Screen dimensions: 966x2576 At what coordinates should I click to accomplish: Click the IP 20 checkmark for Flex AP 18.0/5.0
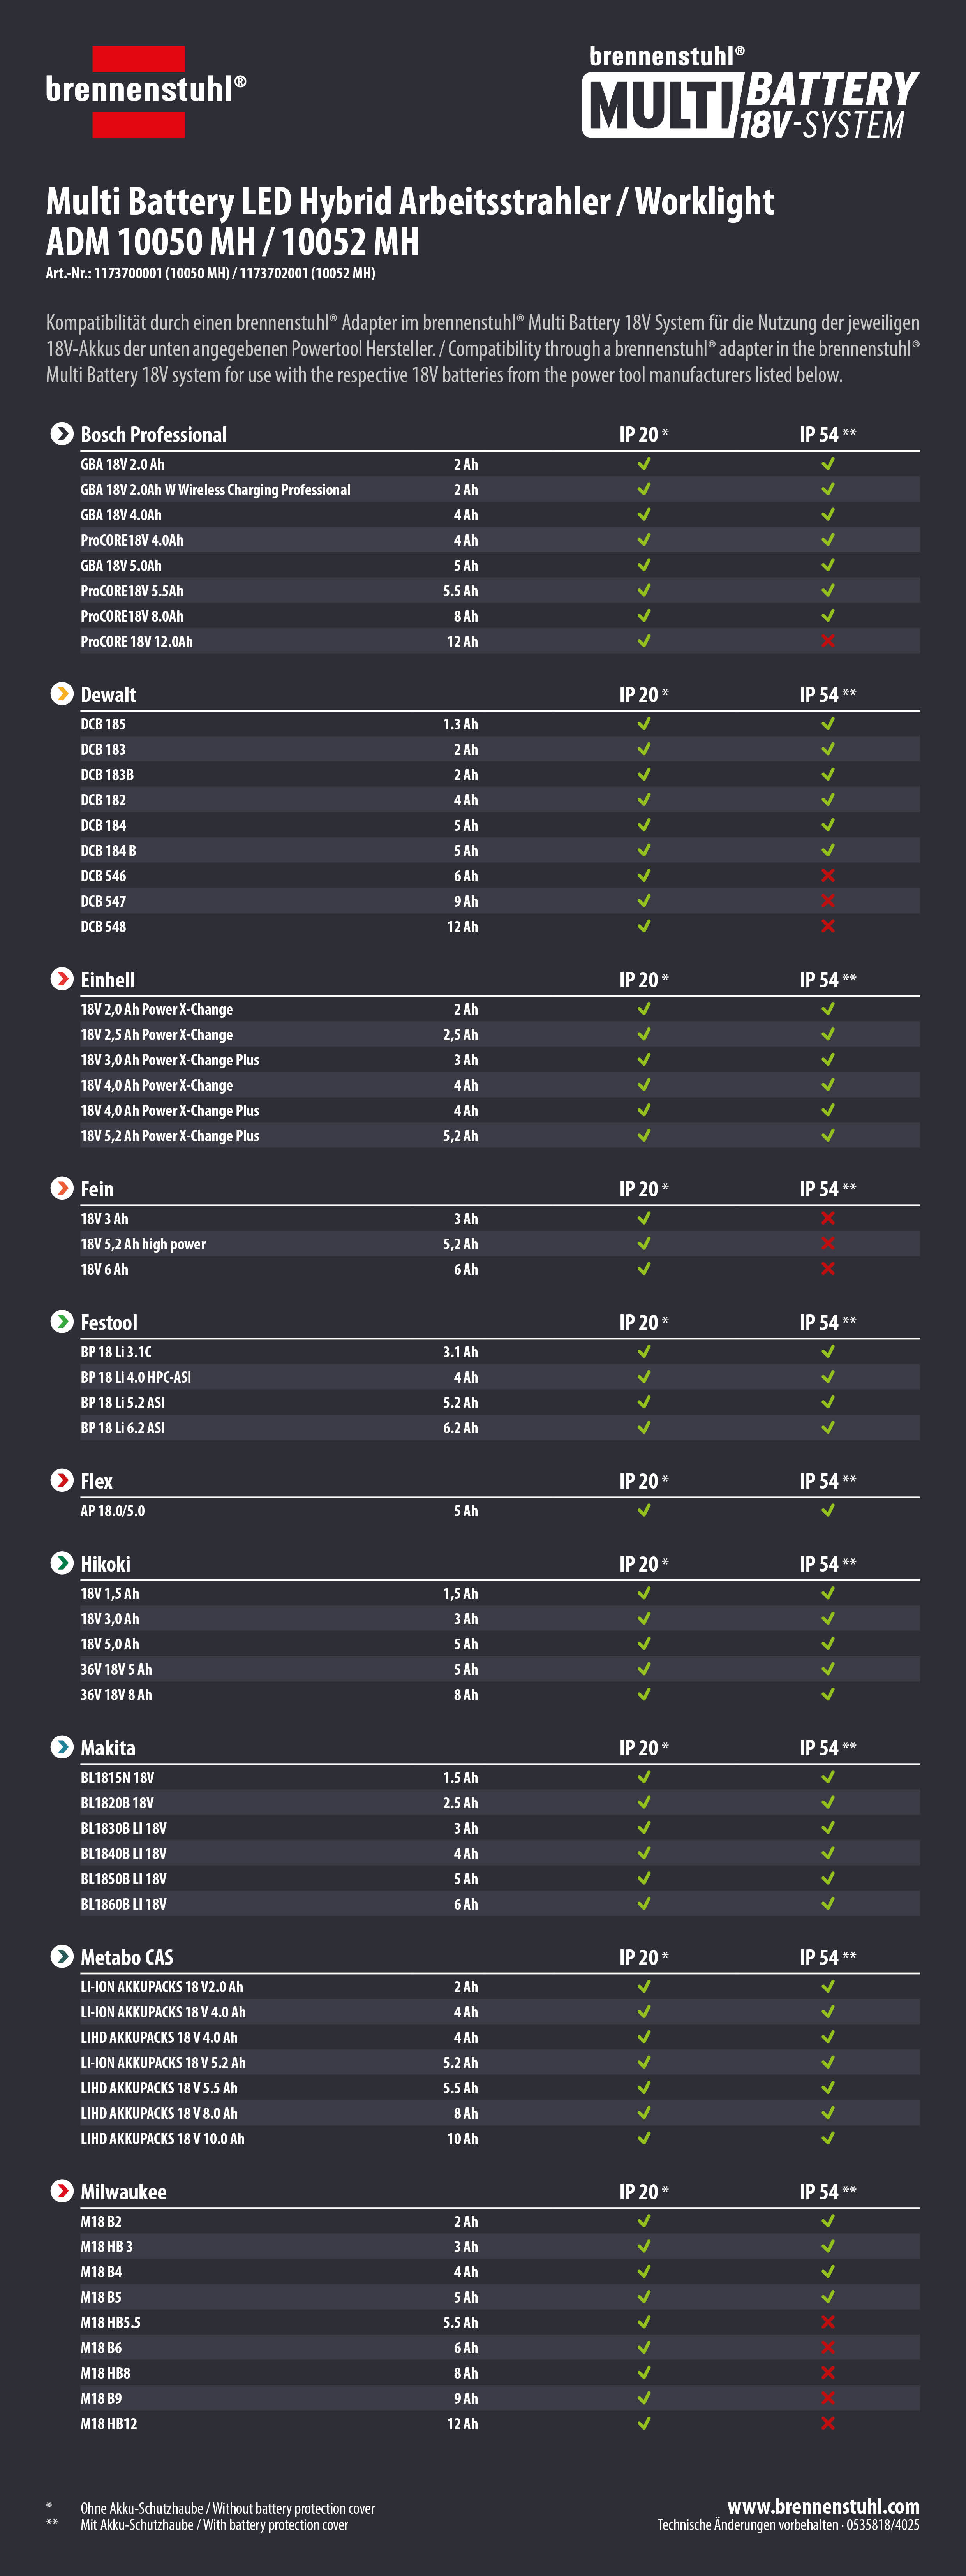click(x=644, y=1510)
